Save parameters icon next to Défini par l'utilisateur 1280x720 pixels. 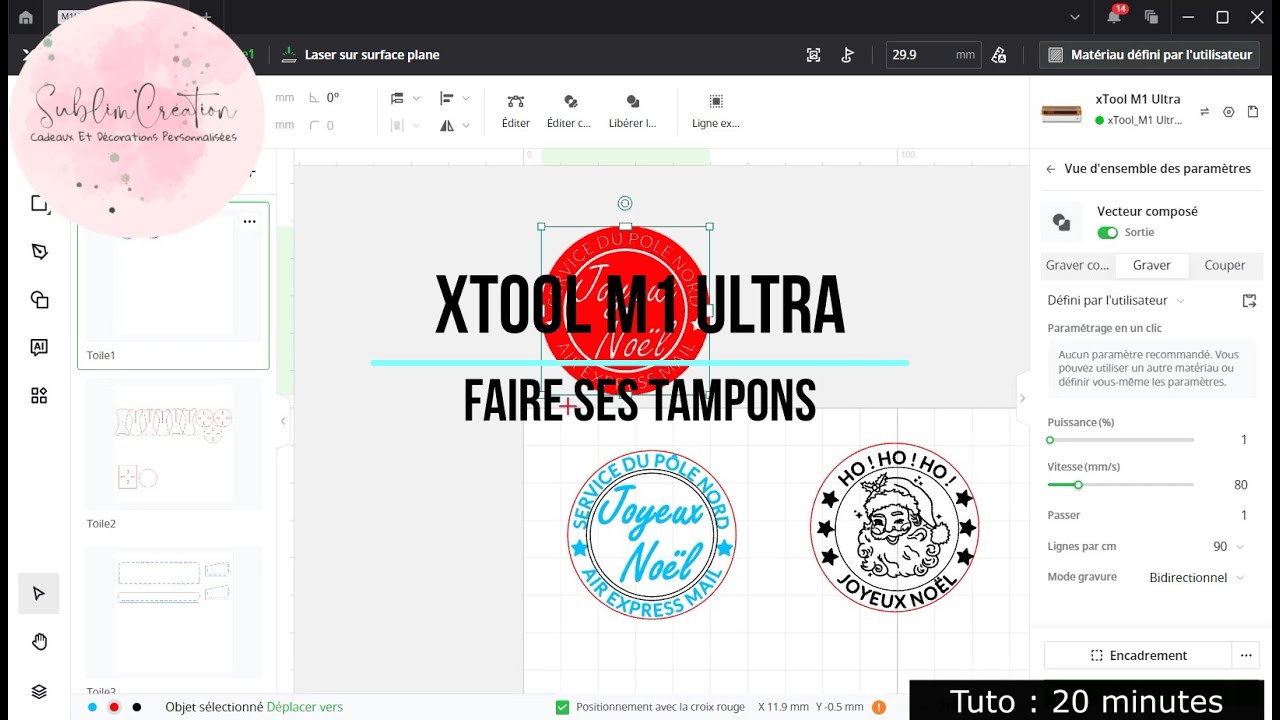pyautogui.click(x=1249, y=300)
